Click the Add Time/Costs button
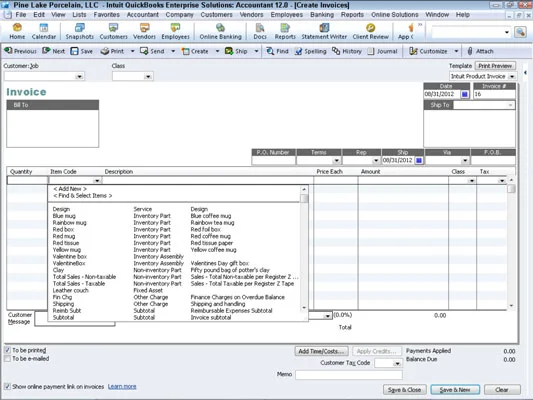533x400 pixels. [x=321, y=351]
